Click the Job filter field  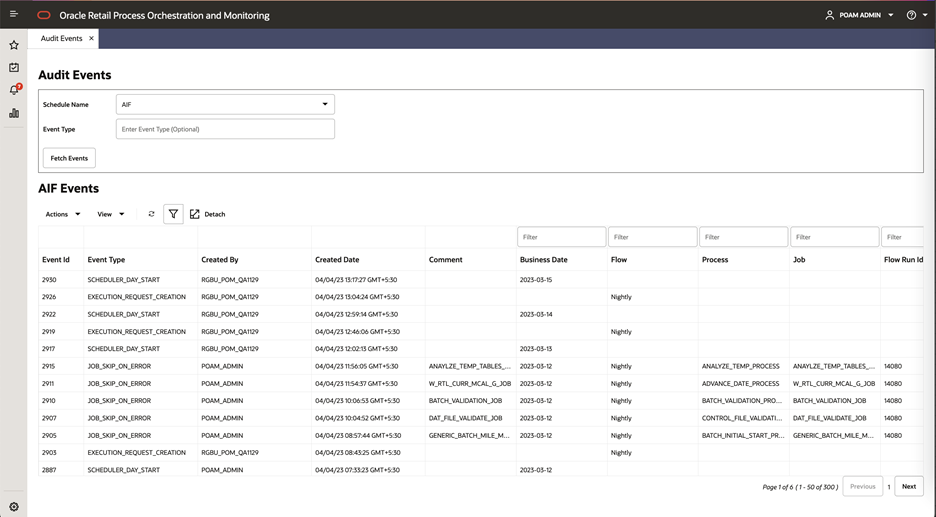click(835, 237)
